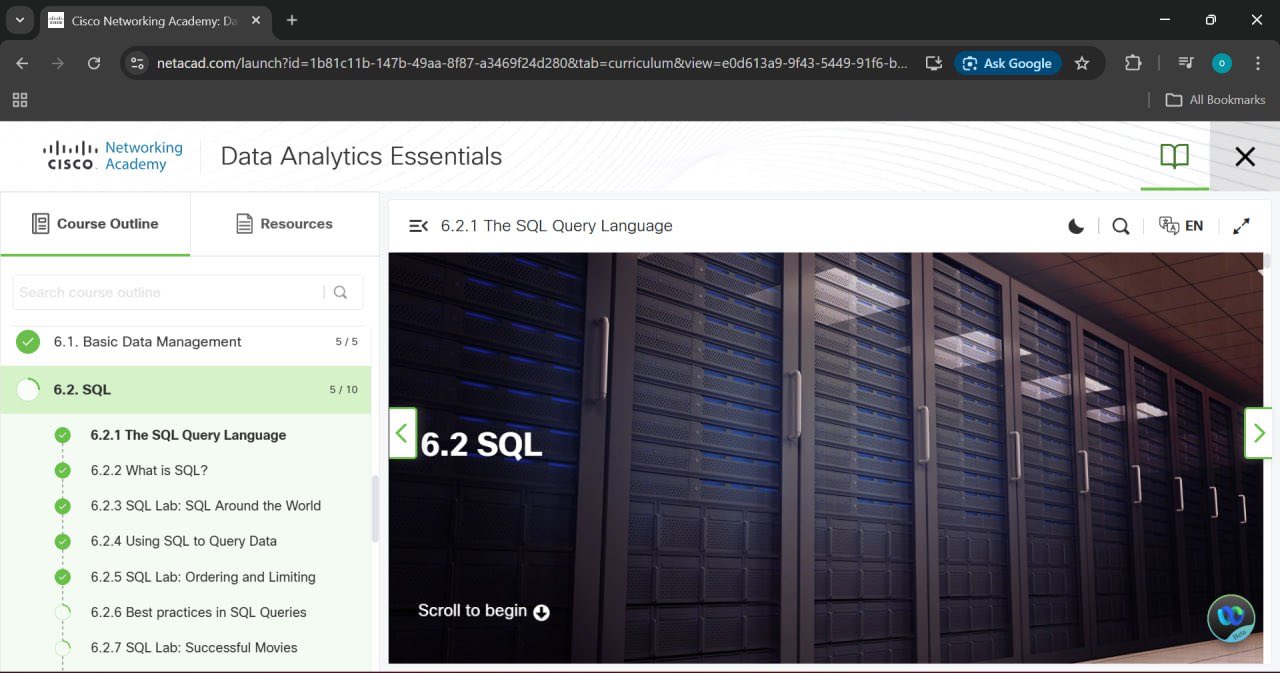
Task: Open a new browser tab
Action: 292,20
